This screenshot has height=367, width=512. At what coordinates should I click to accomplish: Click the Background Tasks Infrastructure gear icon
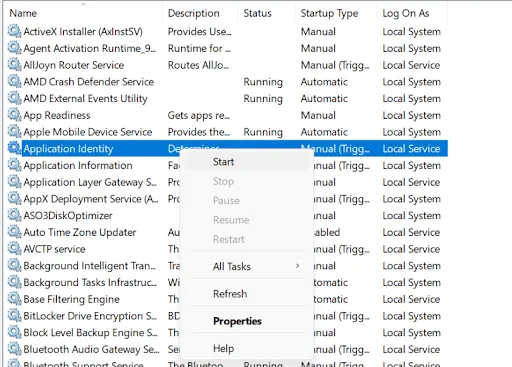[14, 282]
